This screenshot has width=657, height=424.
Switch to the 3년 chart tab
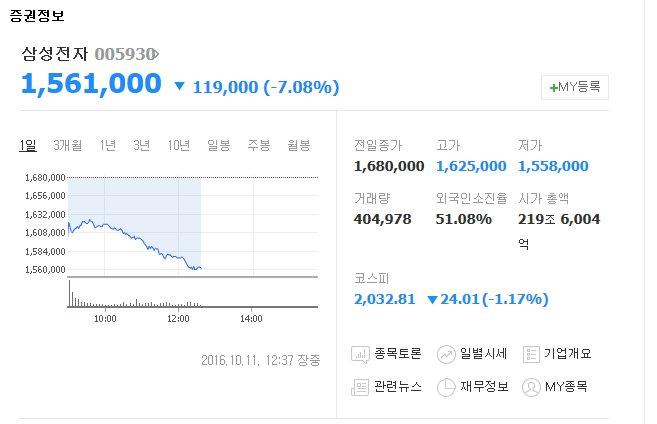click(141, 146)
